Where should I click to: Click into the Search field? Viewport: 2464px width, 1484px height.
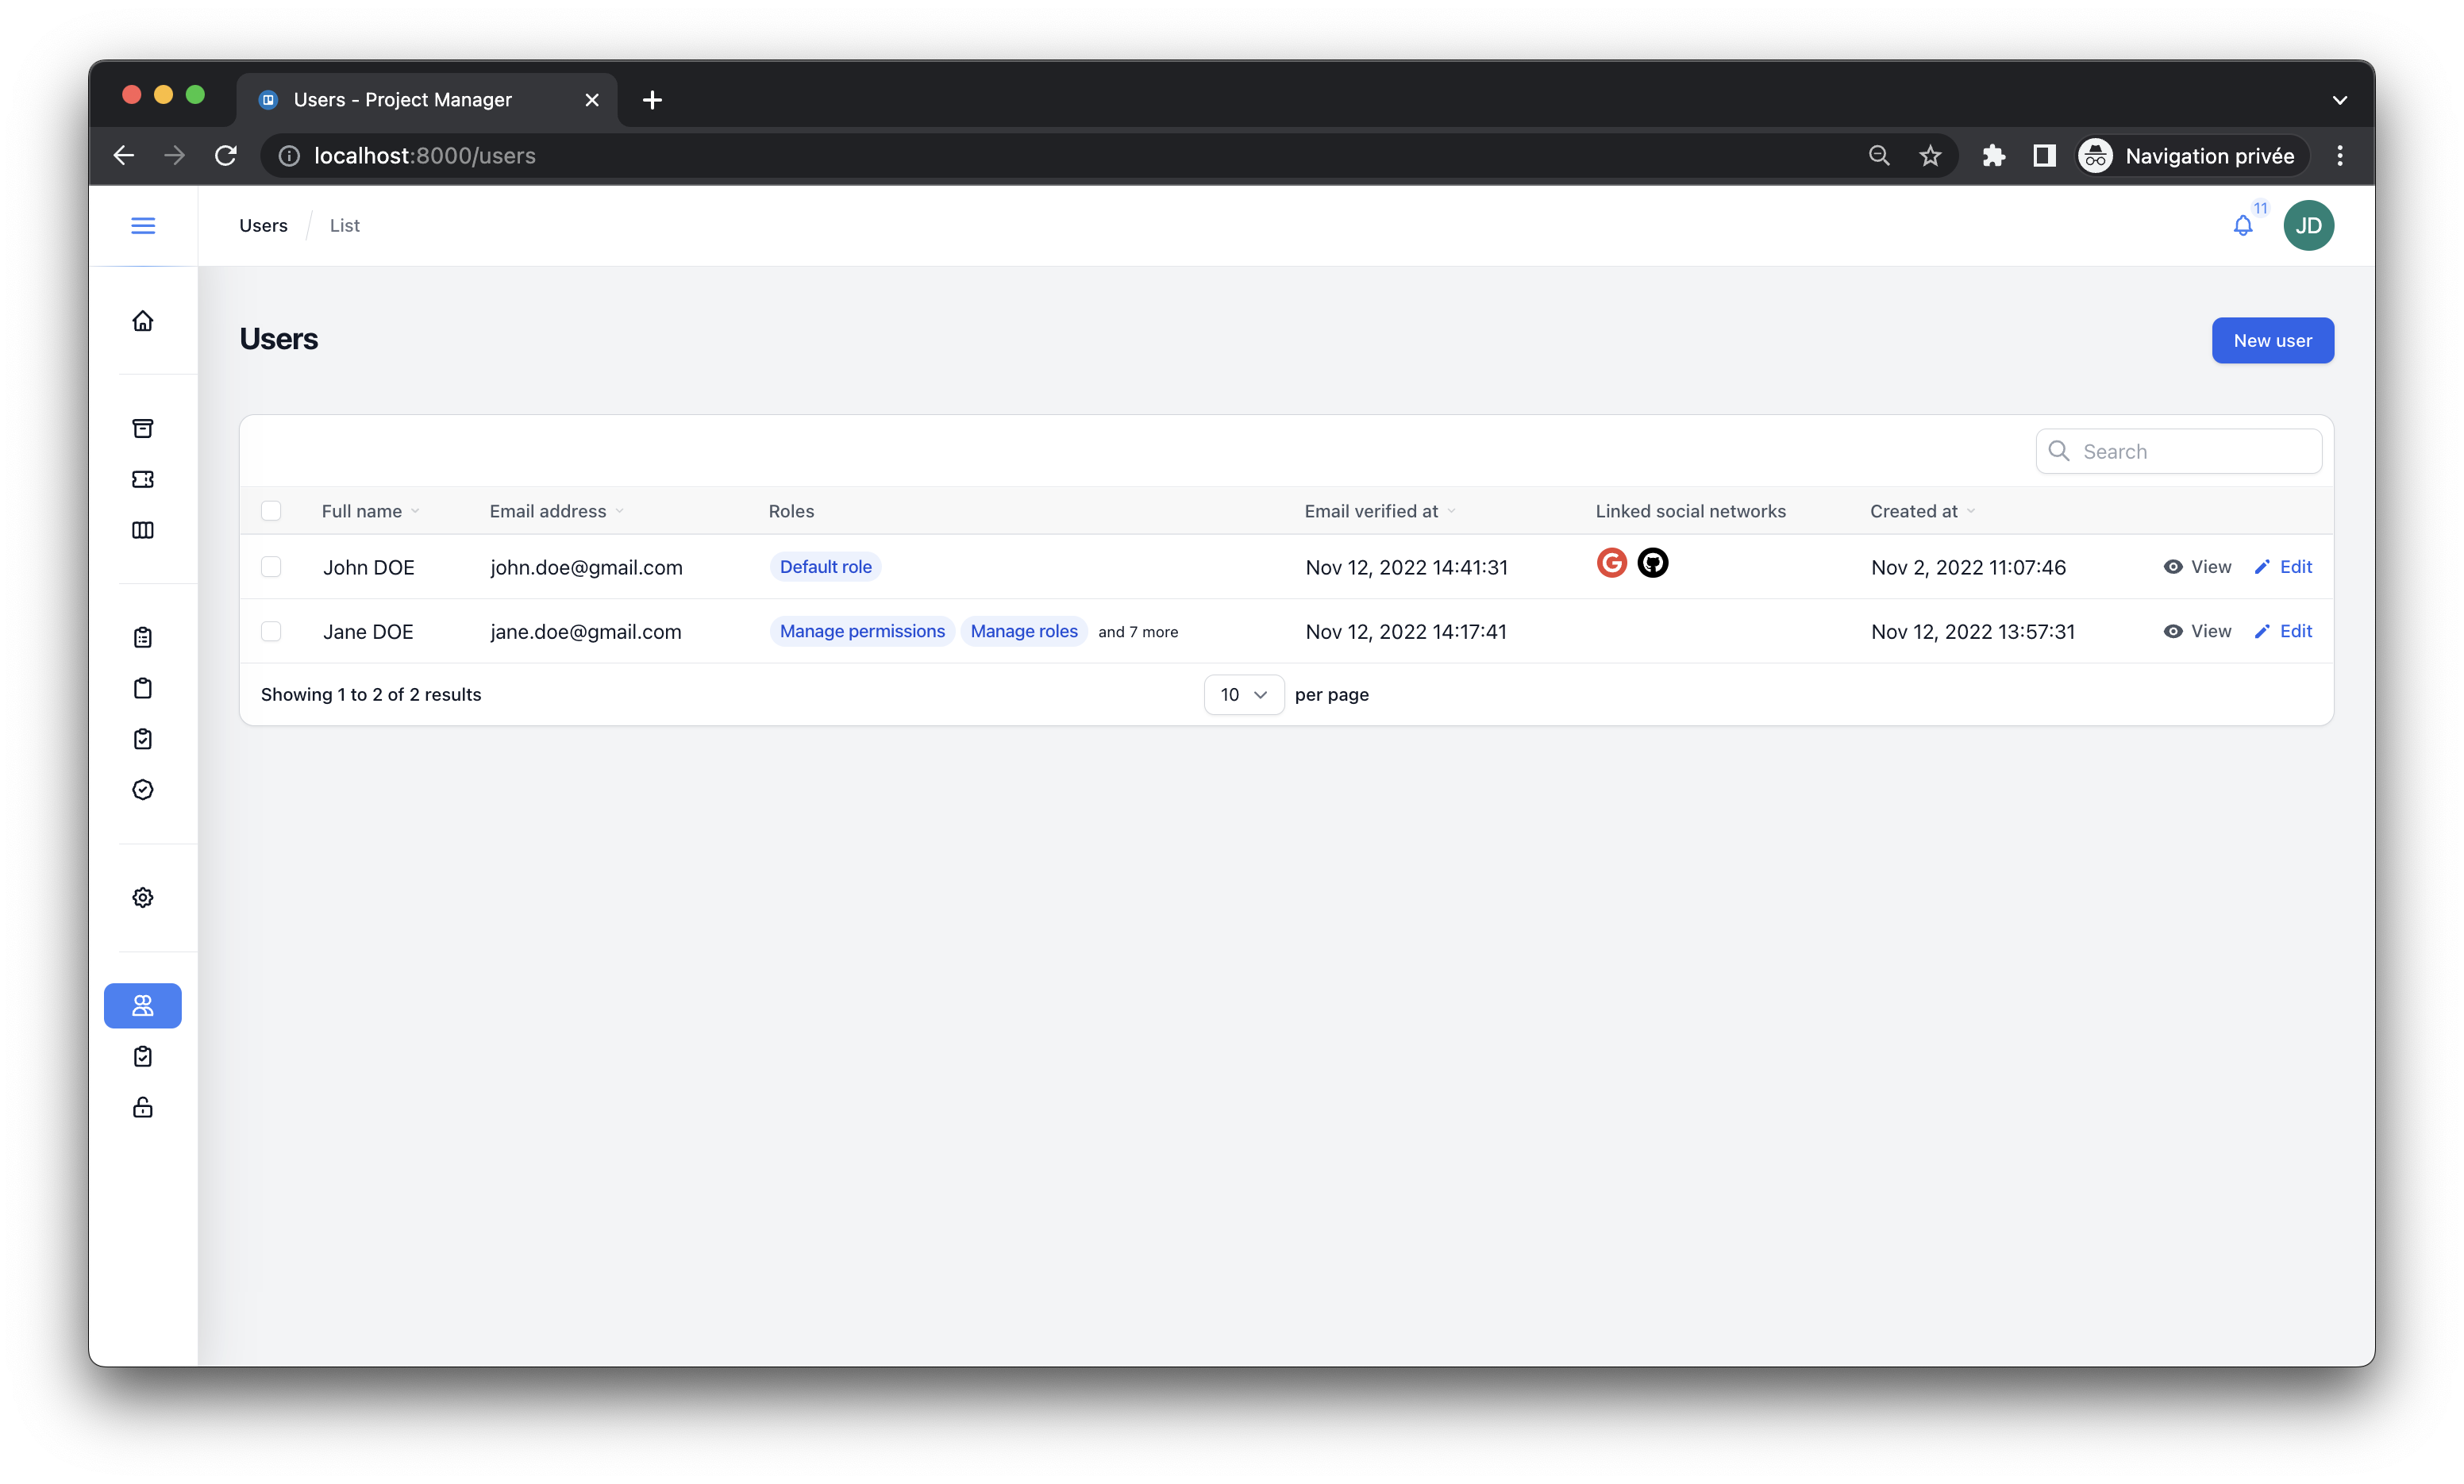2190,452
